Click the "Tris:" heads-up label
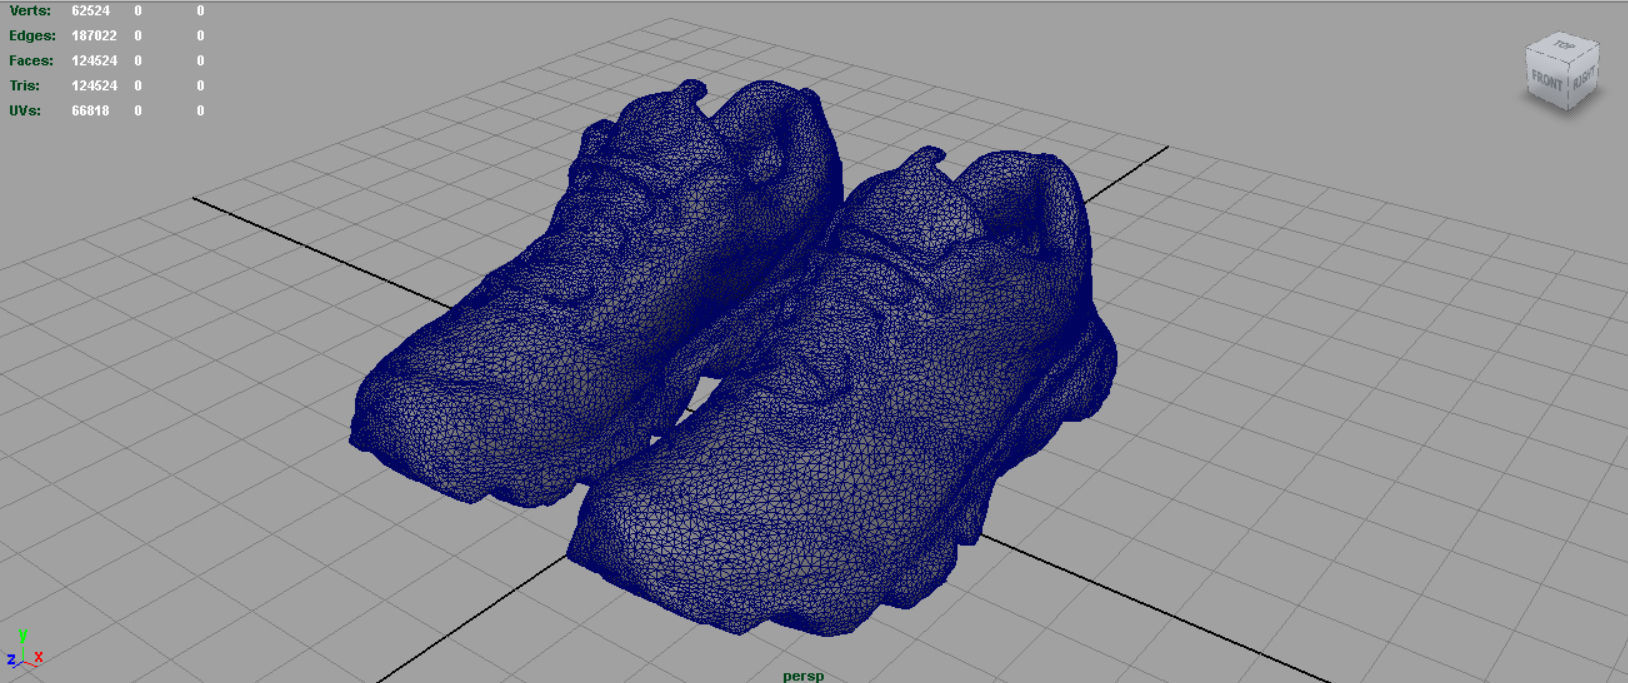Screen dimensions: 1628x683 coord(24,85)
